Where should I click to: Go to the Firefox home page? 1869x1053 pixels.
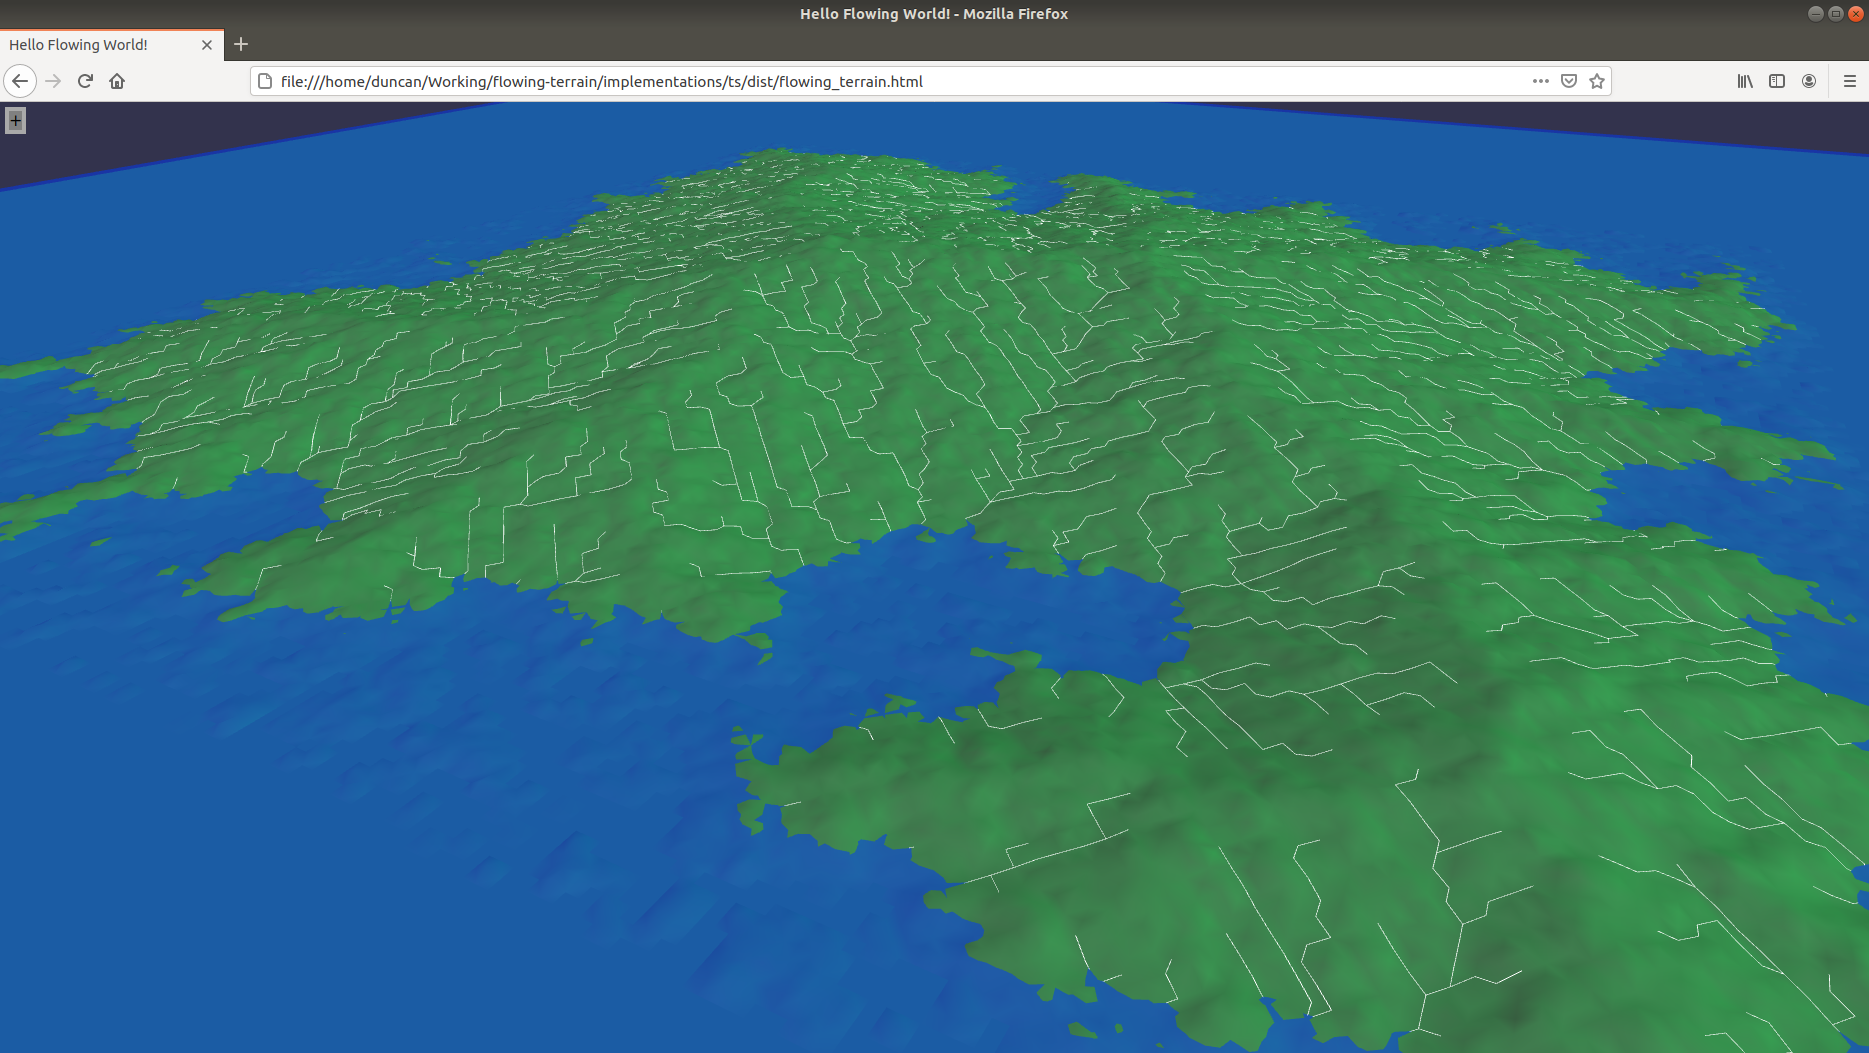pyautogui.click(x=117, y=81)
